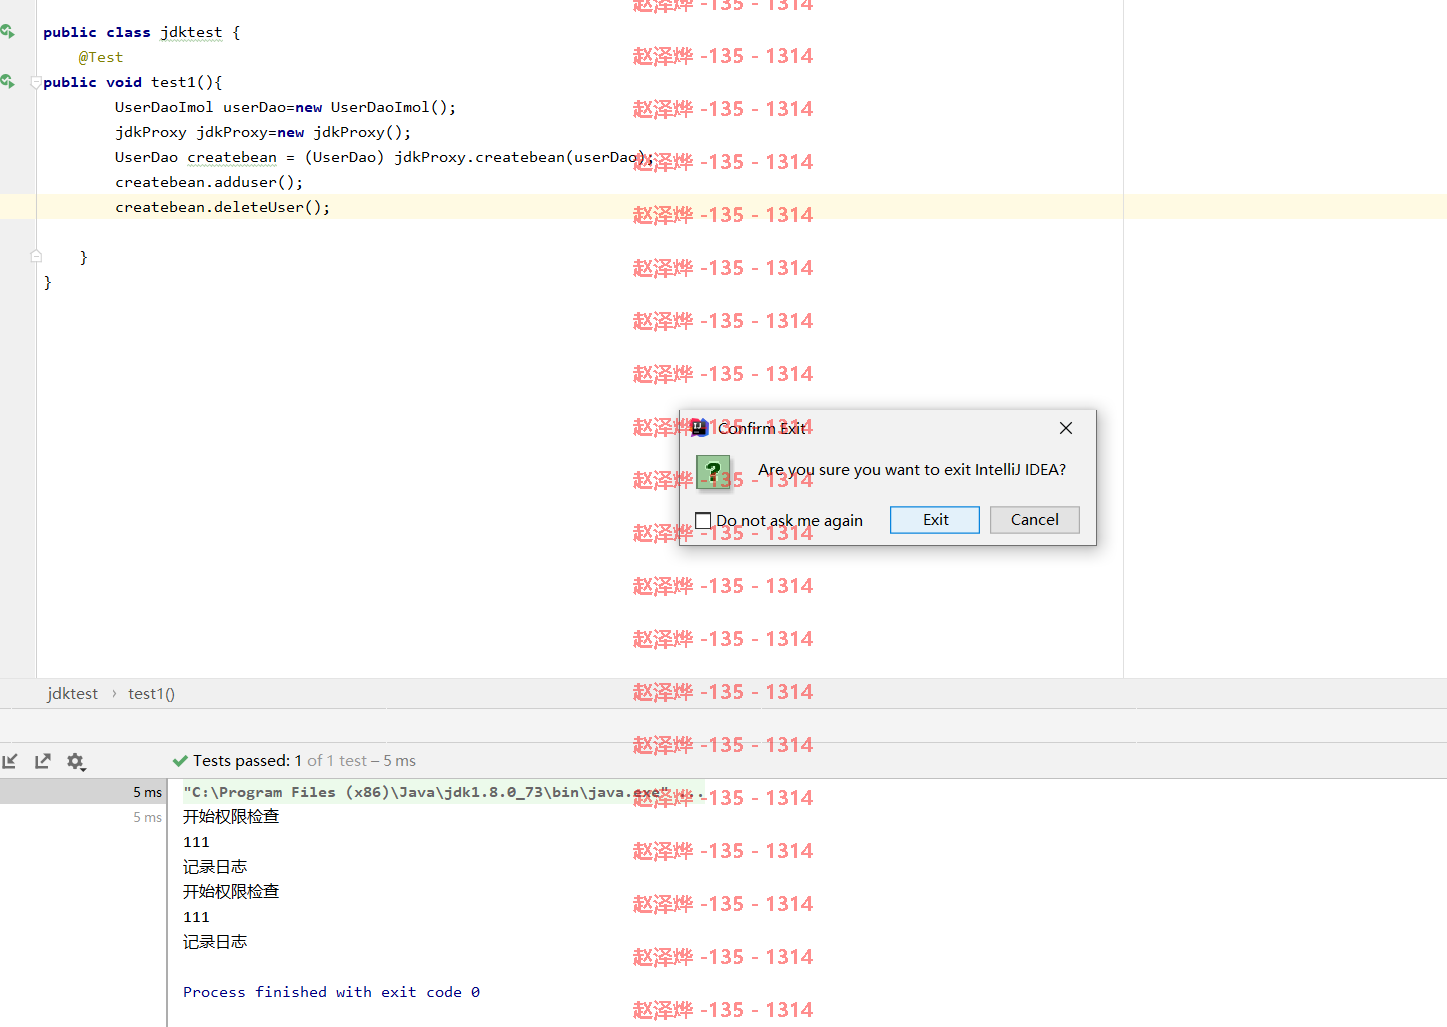
Task: Click the green tests passed checkmark
Action: pyautogui.click(x=180, y=761)
